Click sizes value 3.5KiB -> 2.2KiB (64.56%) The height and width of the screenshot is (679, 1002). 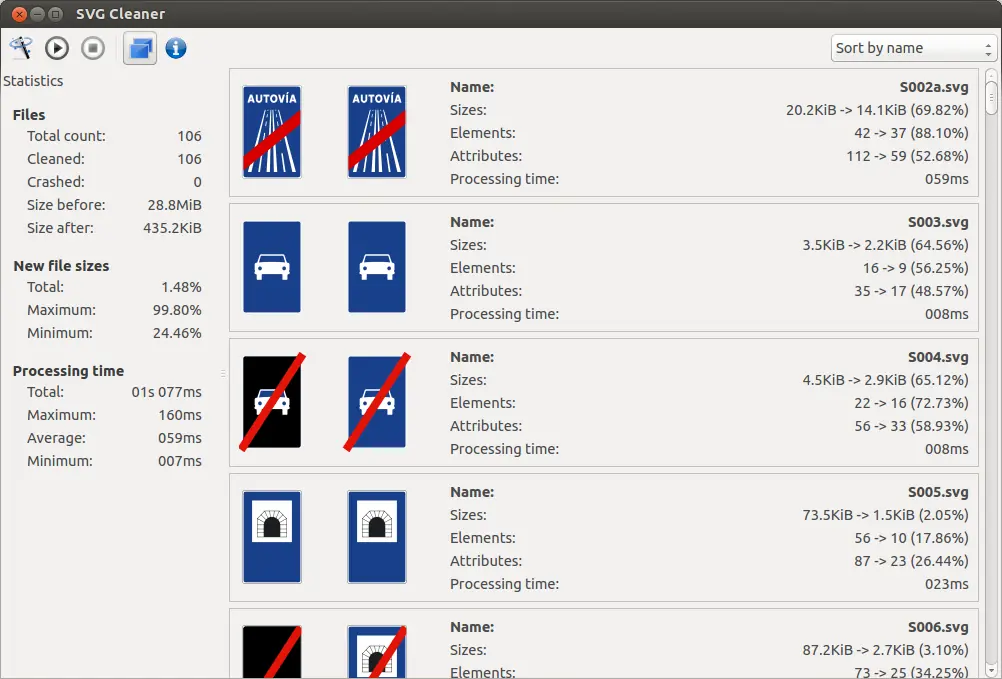point(885,245)
